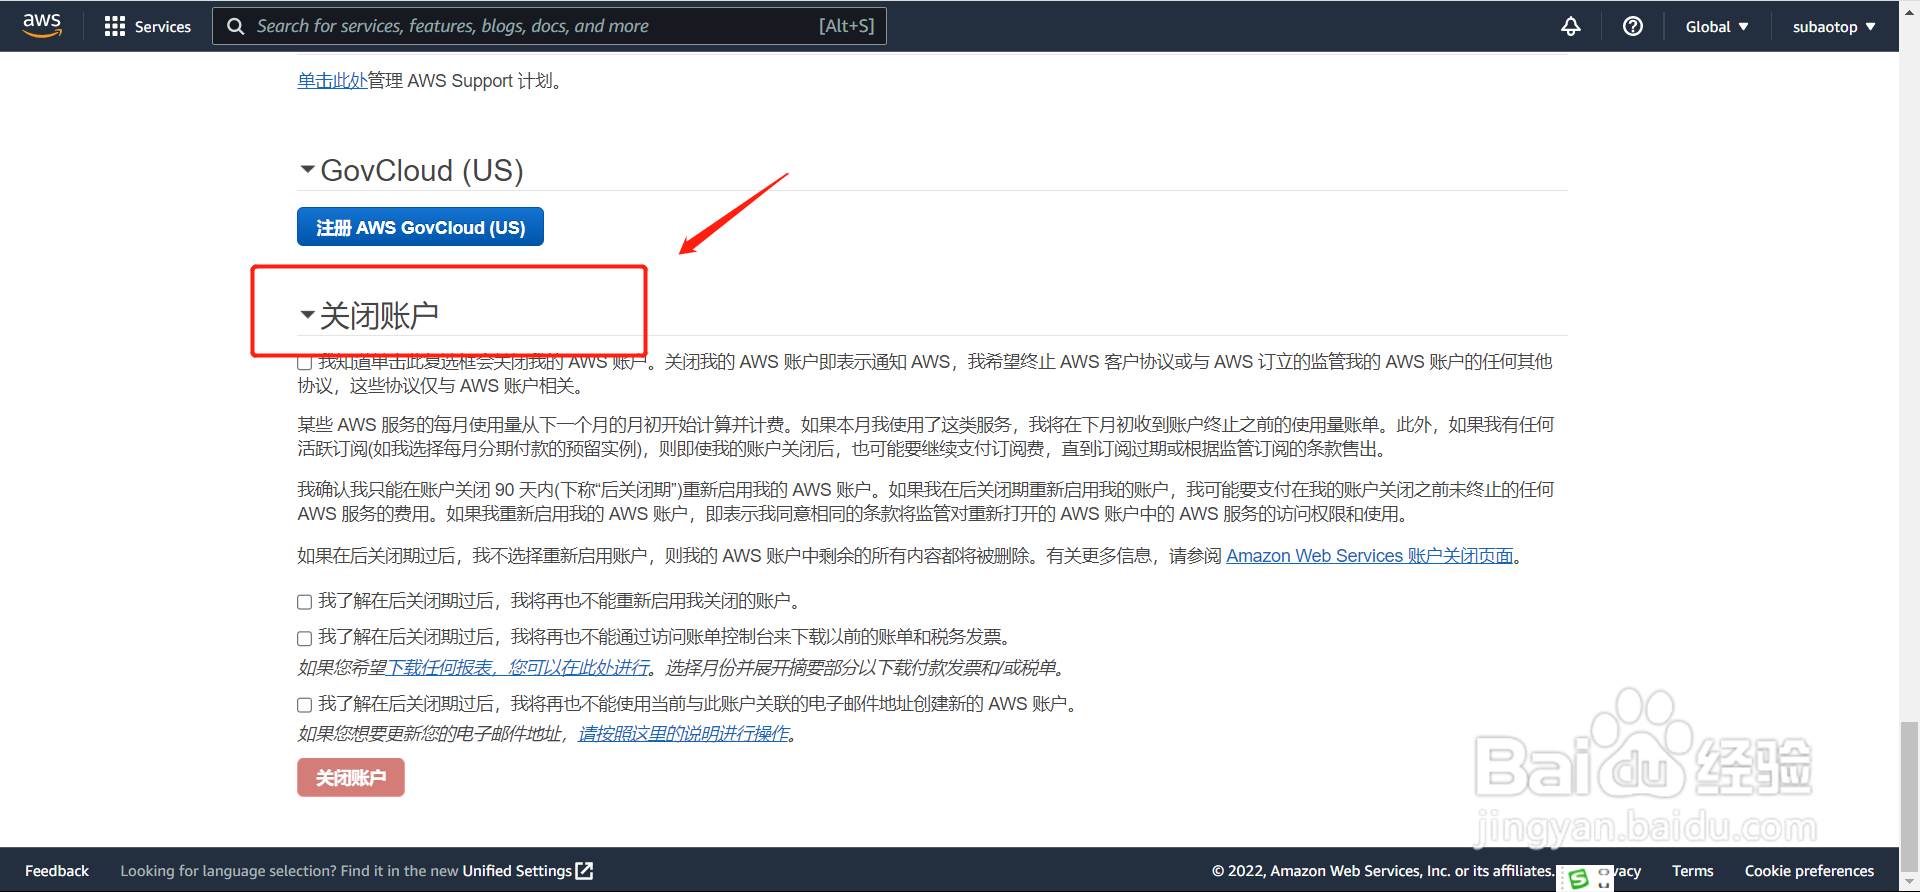Screen dimensions: 1920x892
Task: Collapse the 关闭账户 section
Action: coord(308,315)
